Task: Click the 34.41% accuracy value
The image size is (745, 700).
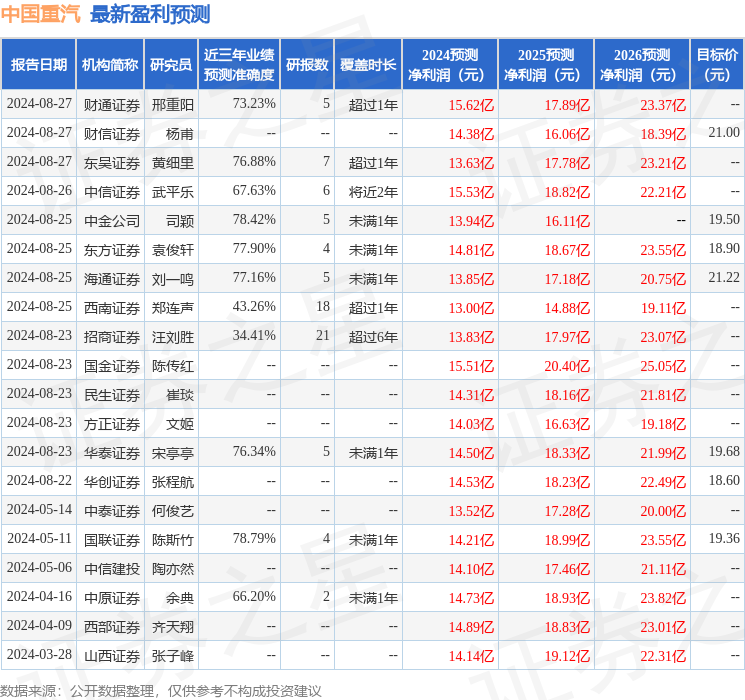Action: click(254, 336)
